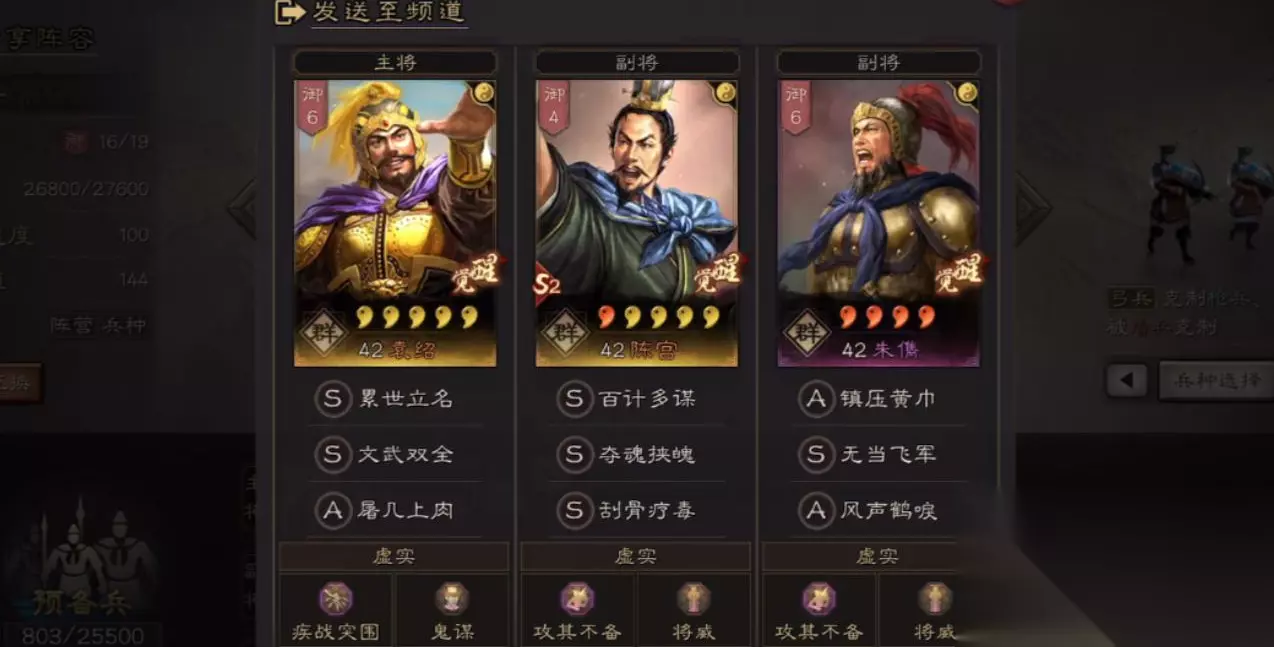1274x647 pixels.
Task: Open the 兵种选择 selector button
Action: click(x=1215, y=380)
